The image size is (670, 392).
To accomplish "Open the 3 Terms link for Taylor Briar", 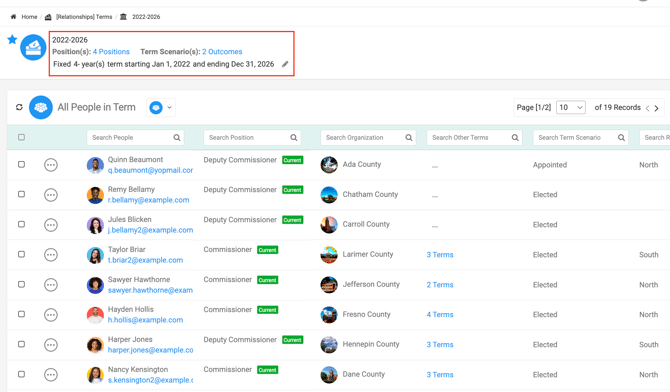I will point(440,255).
